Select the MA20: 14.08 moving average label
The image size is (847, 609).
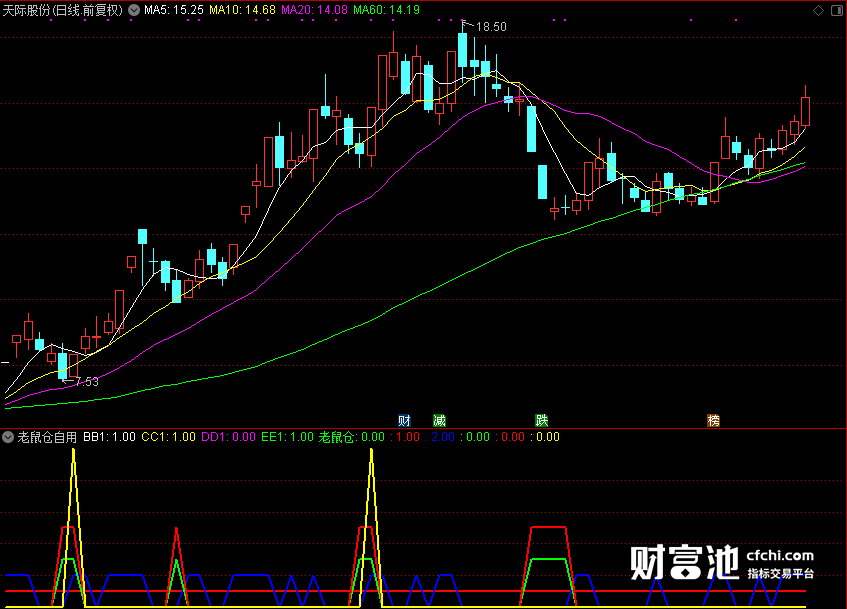[314, 10]
